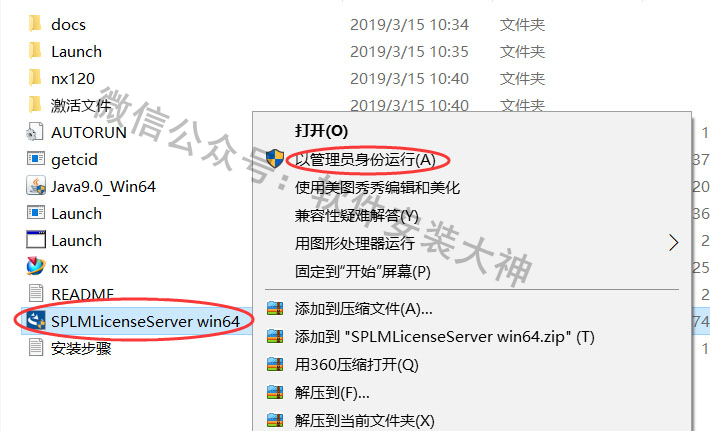Select the docs file name
This screenshot has width=710, height=431.
coord(68,24)
